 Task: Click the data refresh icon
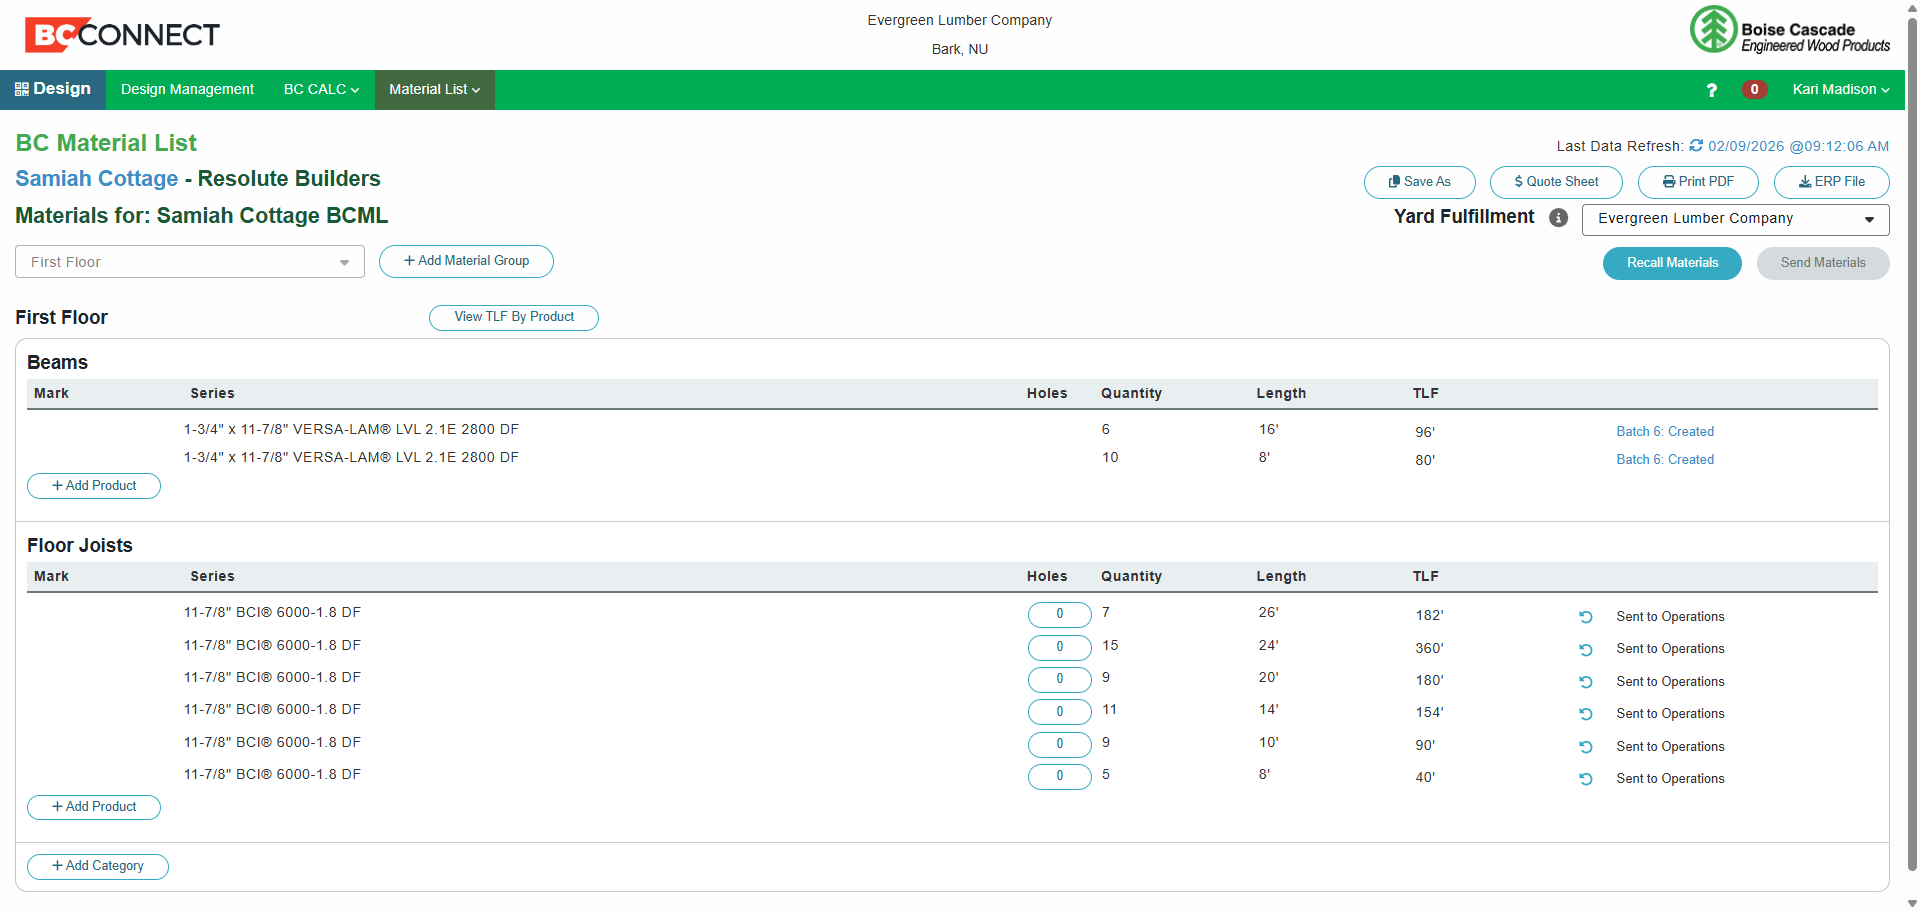click(x=1696, y=146)
